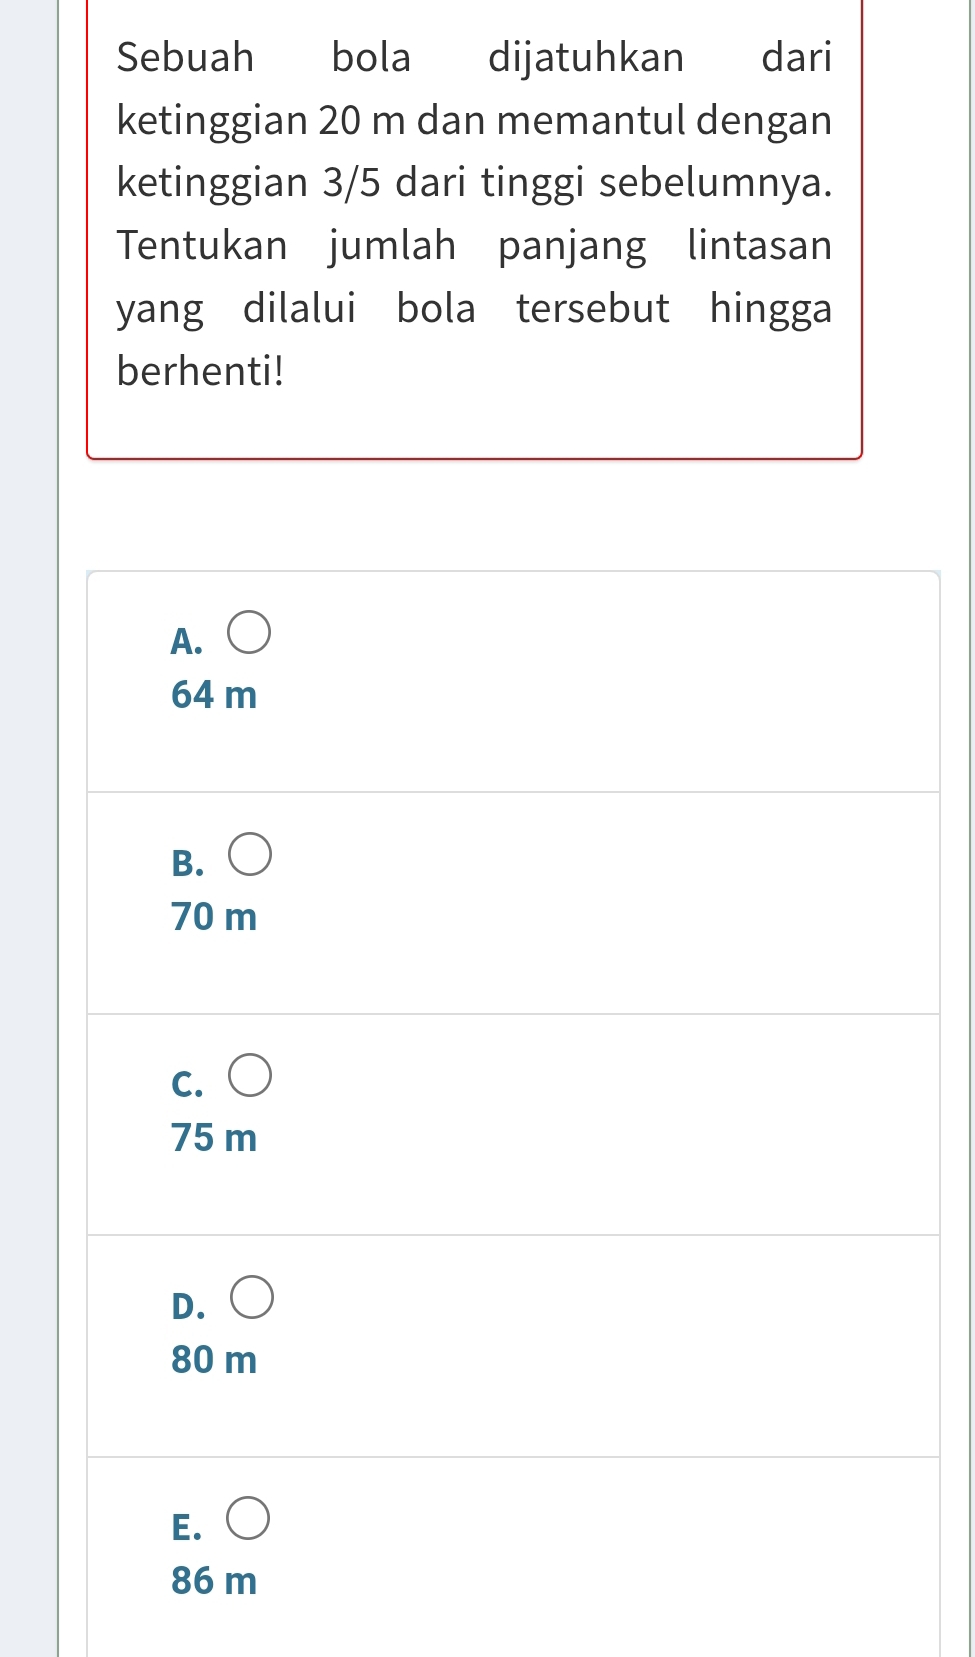Tap the 75 m answer text

(x=214, y=1138)
